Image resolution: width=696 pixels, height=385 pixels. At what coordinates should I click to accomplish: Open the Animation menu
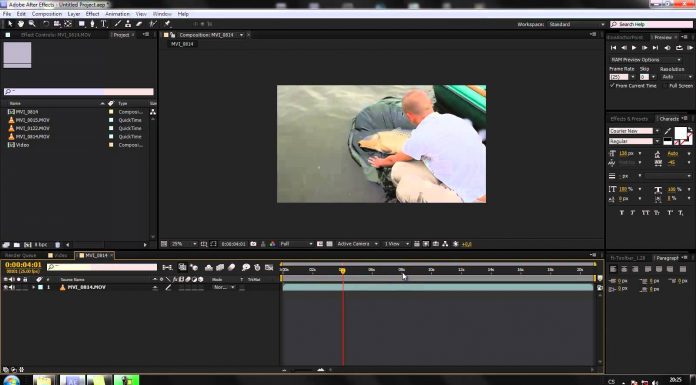point(117,14)
